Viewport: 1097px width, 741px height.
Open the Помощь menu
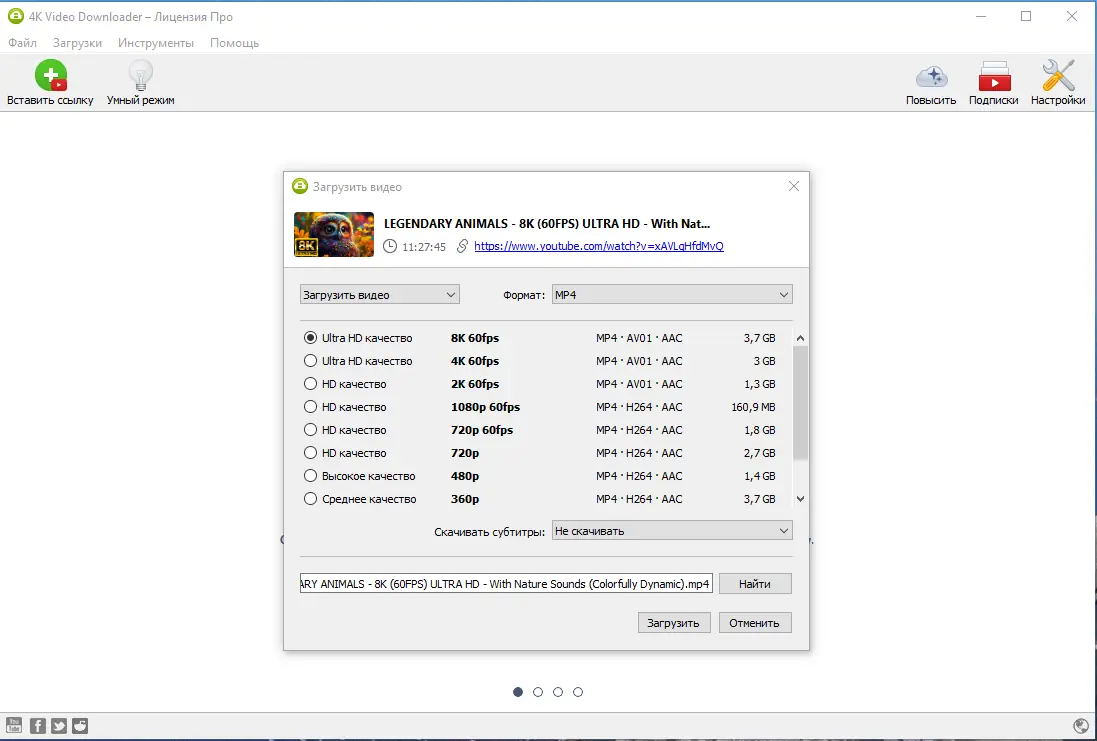(234, 43)
